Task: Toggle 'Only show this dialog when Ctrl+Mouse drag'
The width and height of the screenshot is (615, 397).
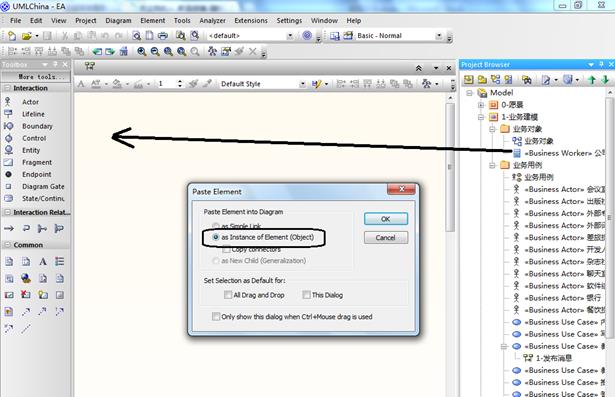Action: pos(292,317)
